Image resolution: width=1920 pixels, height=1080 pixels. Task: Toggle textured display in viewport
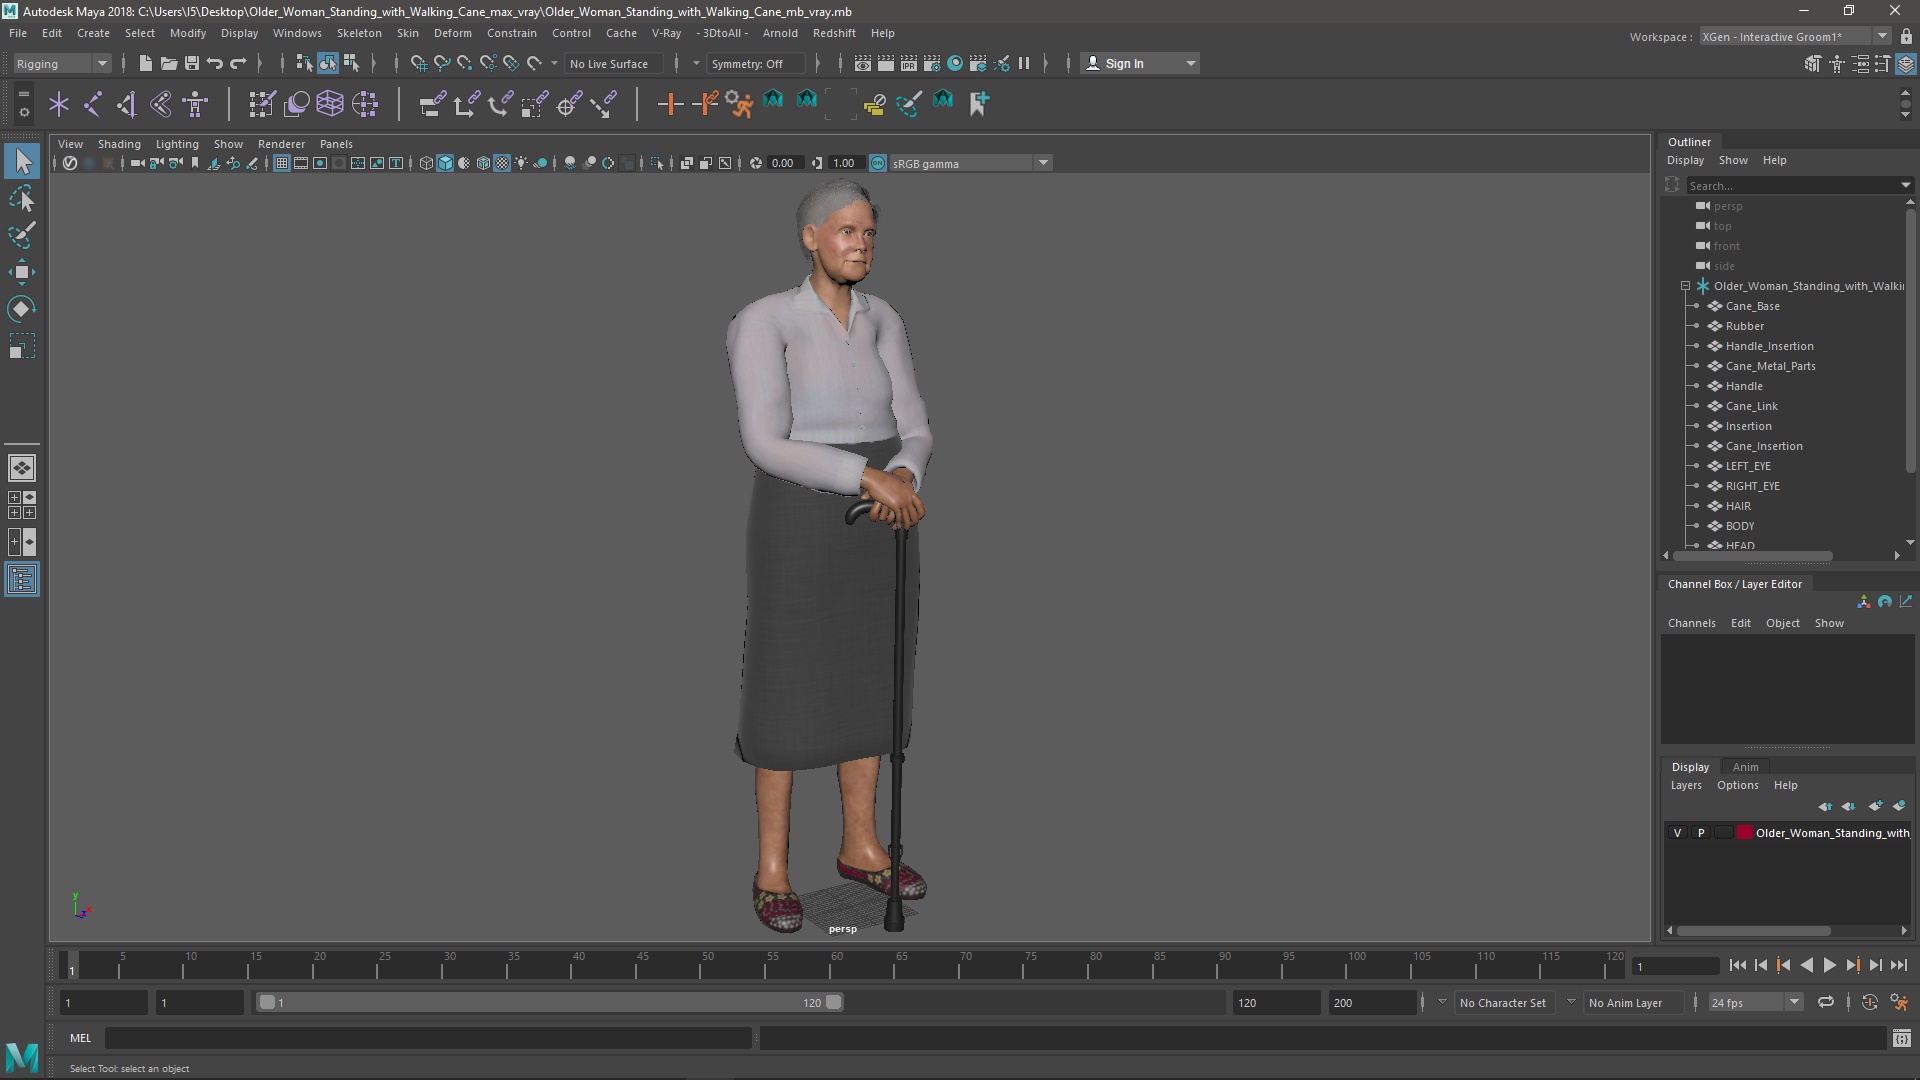502,163
